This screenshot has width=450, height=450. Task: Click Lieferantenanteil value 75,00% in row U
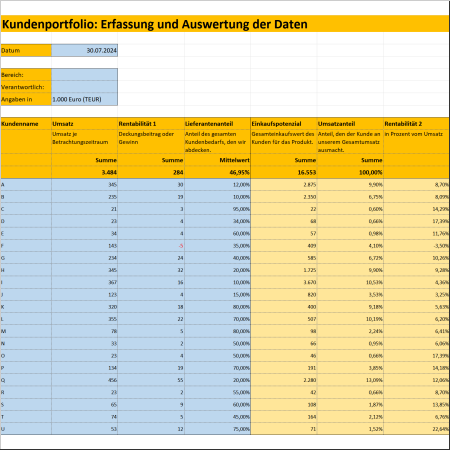tap(217, 429)
